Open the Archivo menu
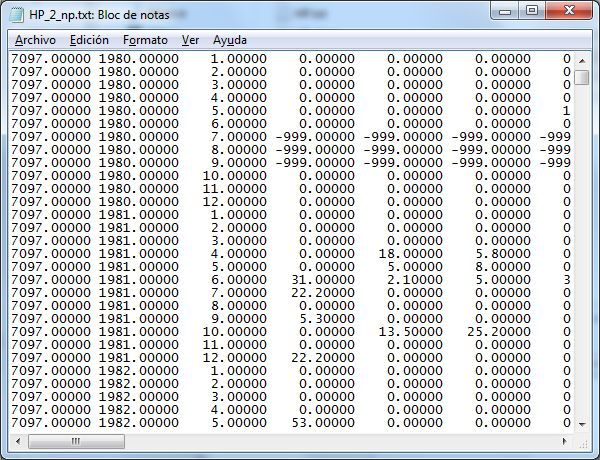 click(x=35, y=40)
